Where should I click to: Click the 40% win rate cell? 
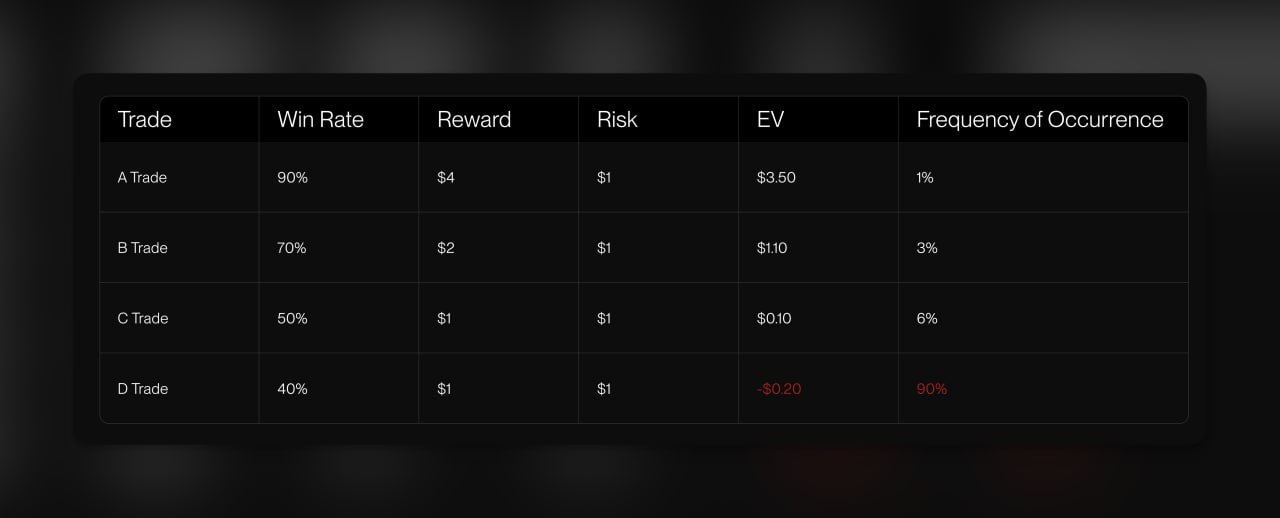point(292,389)
